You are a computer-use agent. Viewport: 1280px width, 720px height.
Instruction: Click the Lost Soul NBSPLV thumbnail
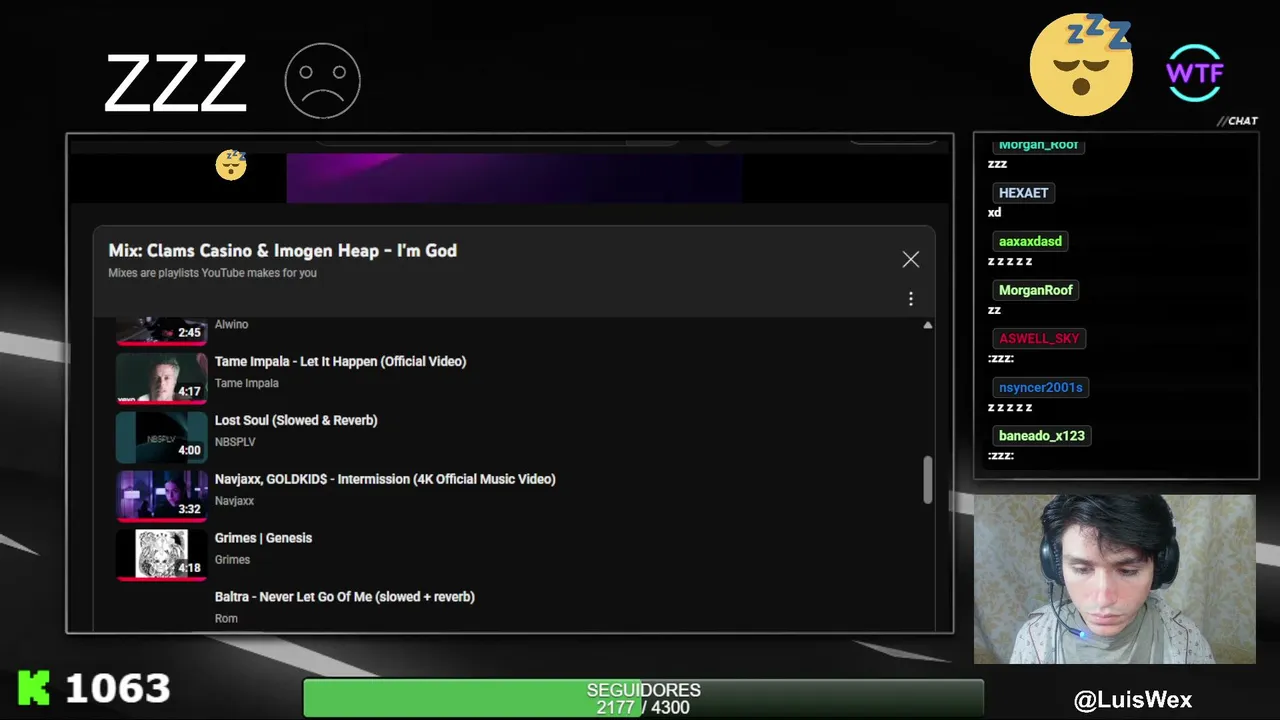pyautogui.click(x=161, y=437)
